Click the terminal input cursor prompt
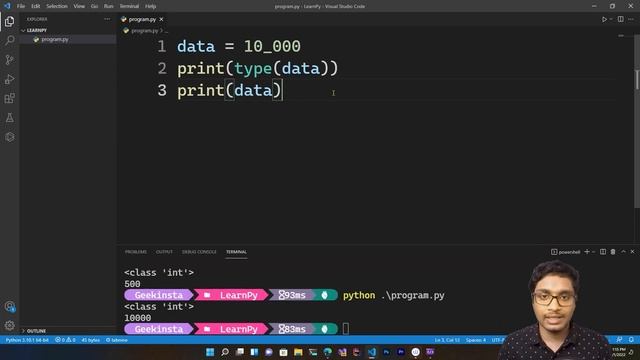This screenshot has height=360, width=640. point(345,329)
